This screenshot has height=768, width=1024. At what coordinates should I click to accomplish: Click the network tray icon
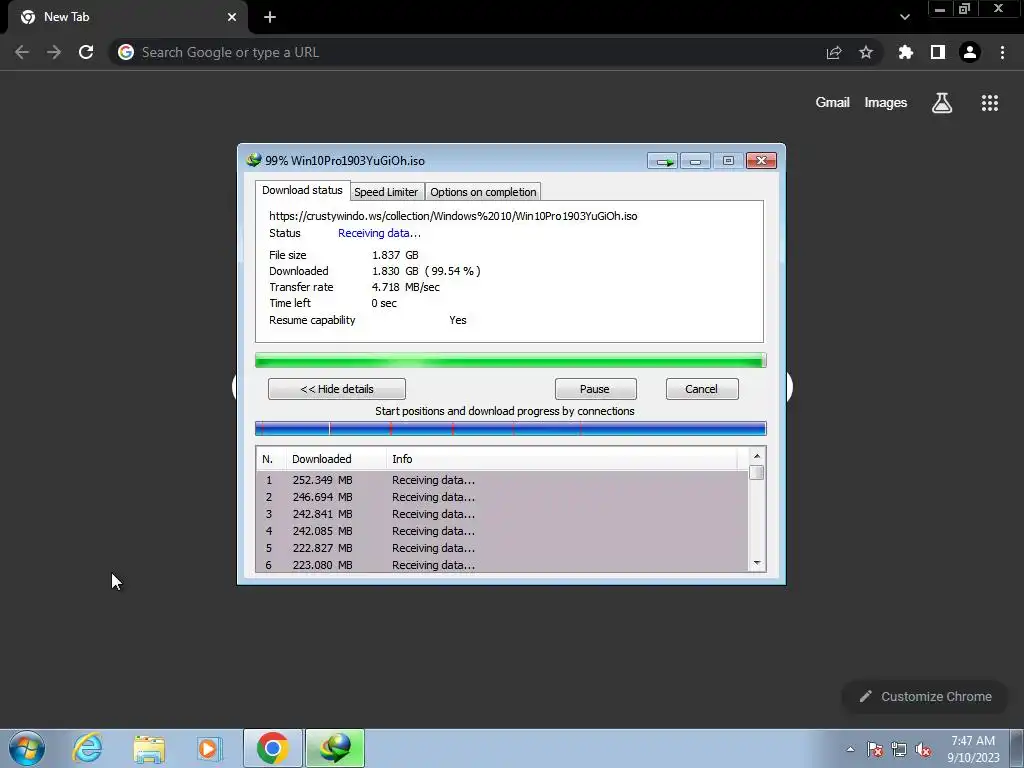899,749
